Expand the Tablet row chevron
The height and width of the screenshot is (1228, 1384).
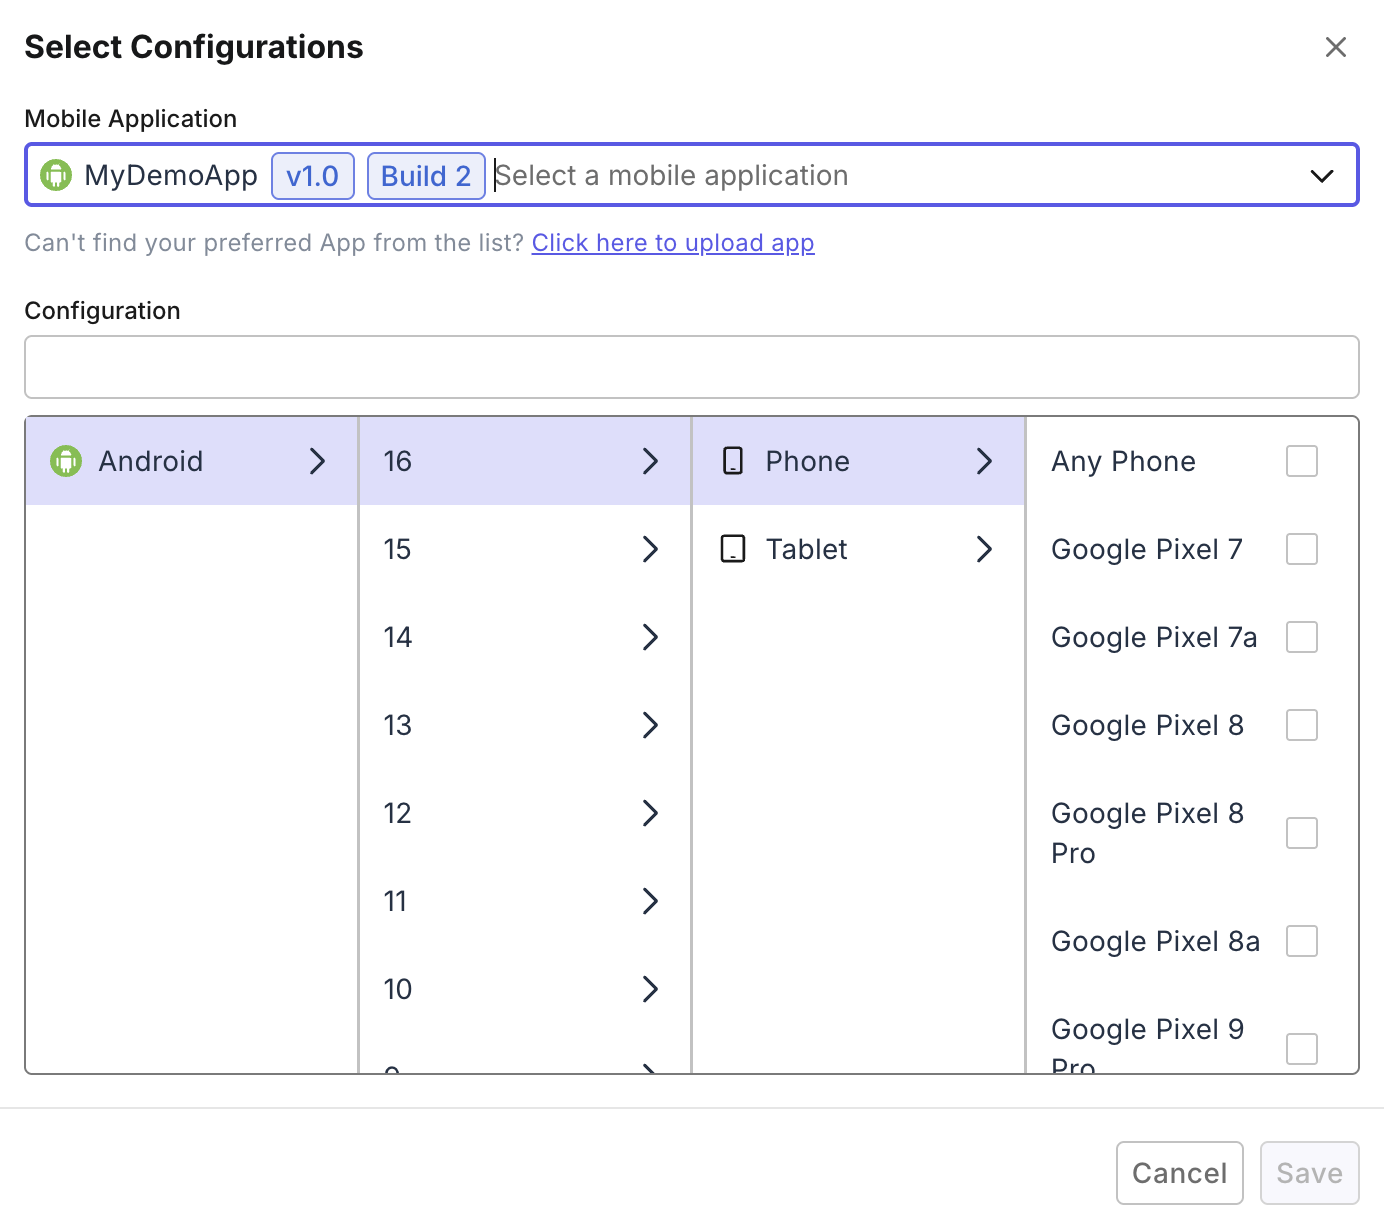coord(984,549)
